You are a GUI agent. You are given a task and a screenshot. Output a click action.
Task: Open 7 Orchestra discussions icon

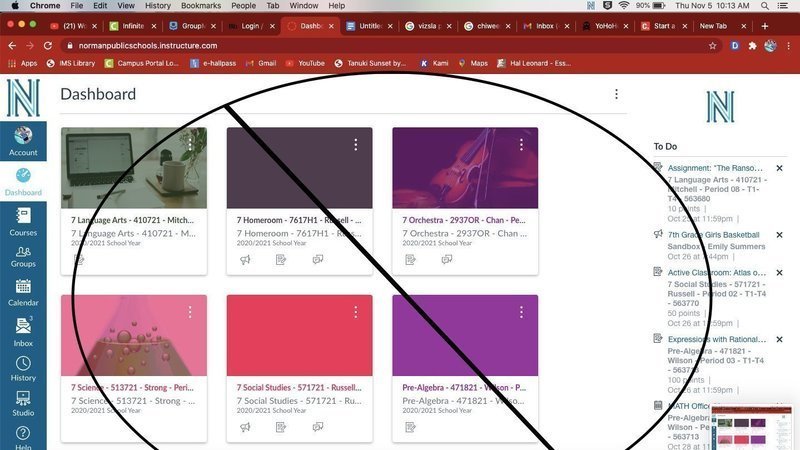(447, 260)
